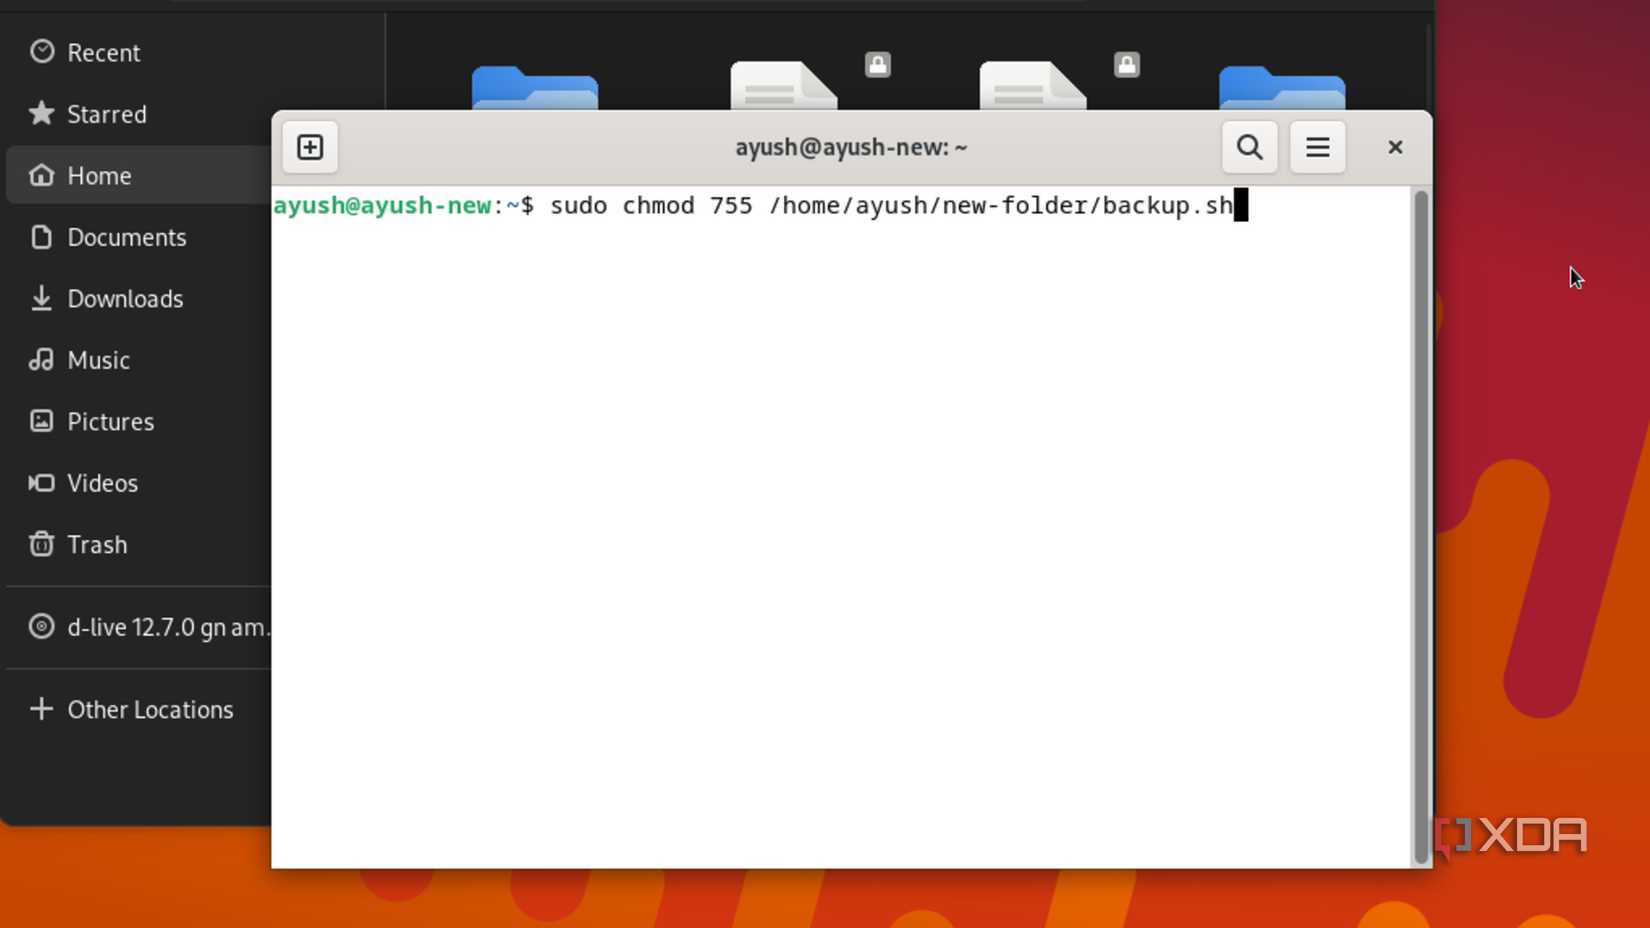
Task: Click the Pictures image icon
Action: [41, 421]
